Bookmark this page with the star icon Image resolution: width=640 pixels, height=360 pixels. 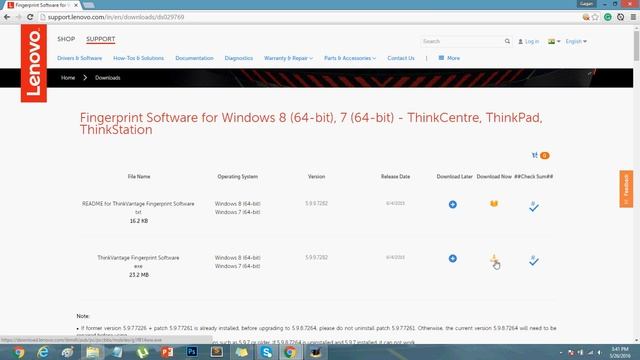point(595,17)
